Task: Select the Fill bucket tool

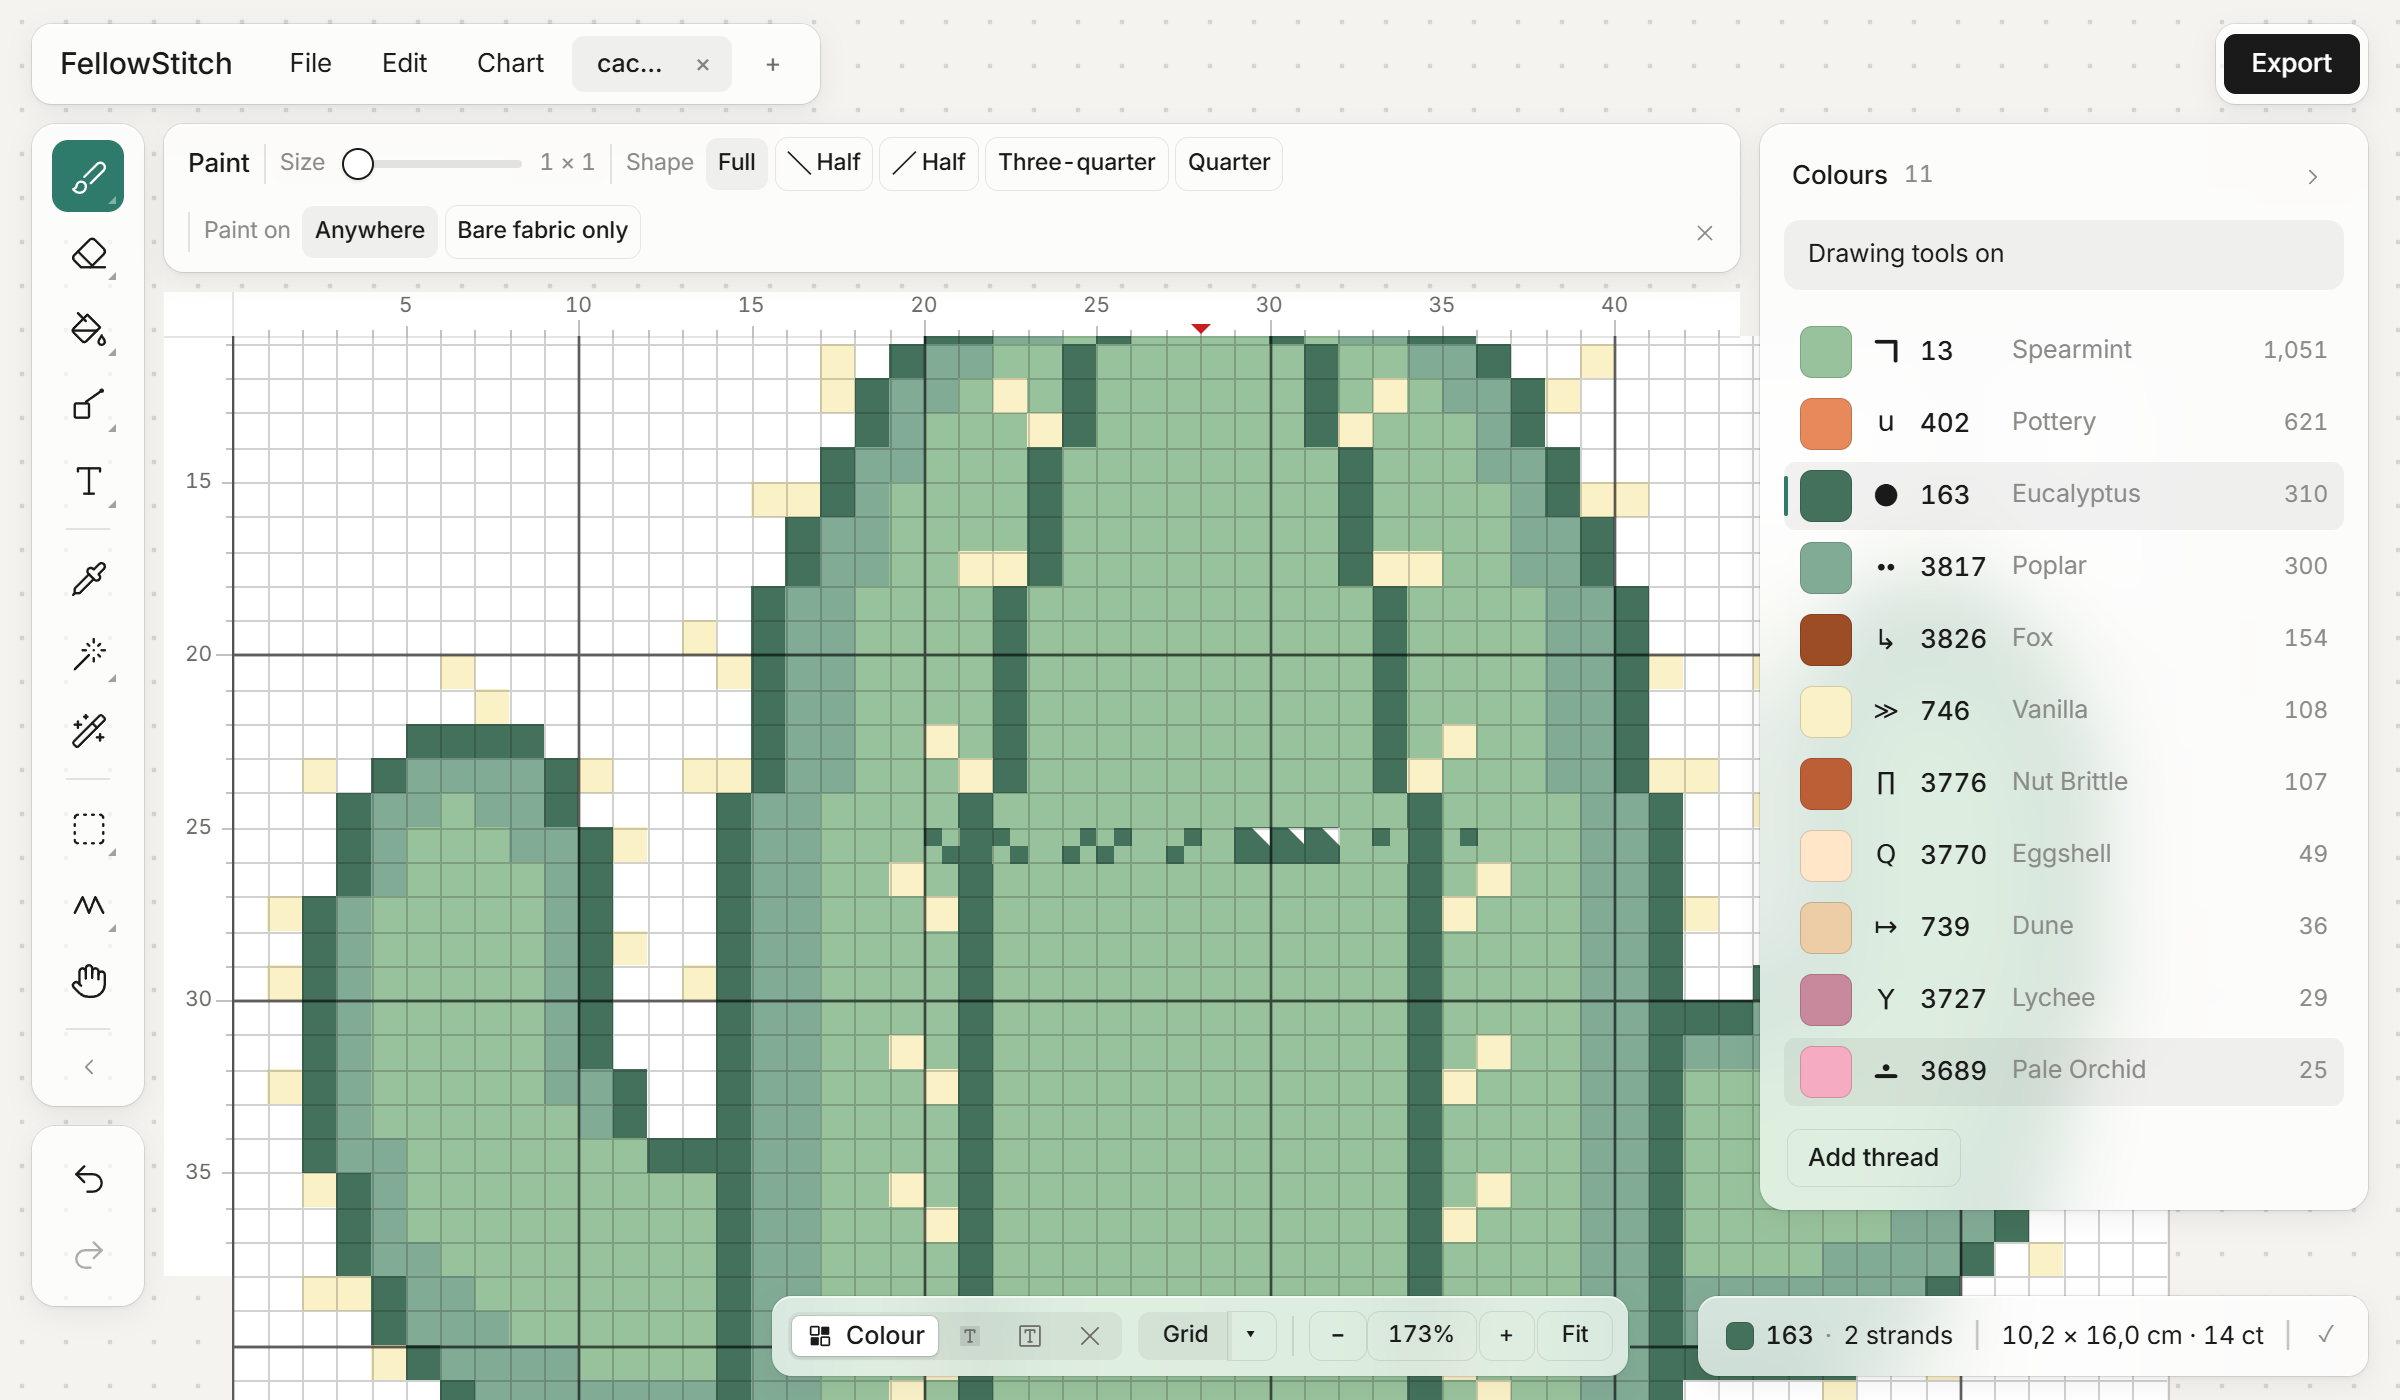Action: pos(88,329)
